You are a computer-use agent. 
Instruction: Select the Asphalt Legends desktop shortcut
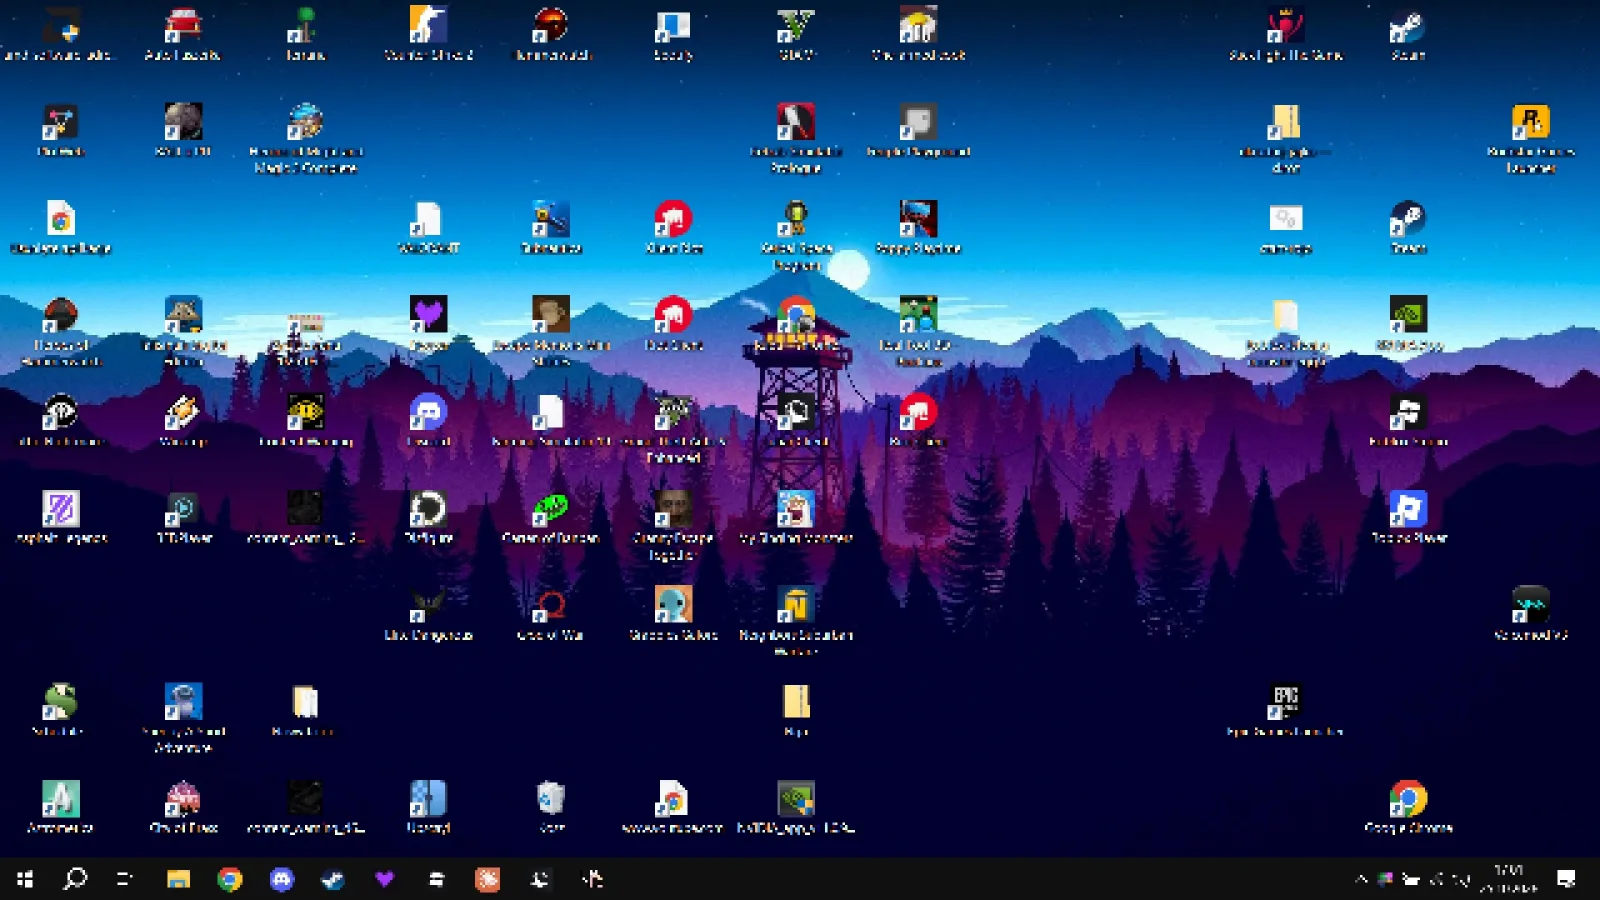[61, 518]
